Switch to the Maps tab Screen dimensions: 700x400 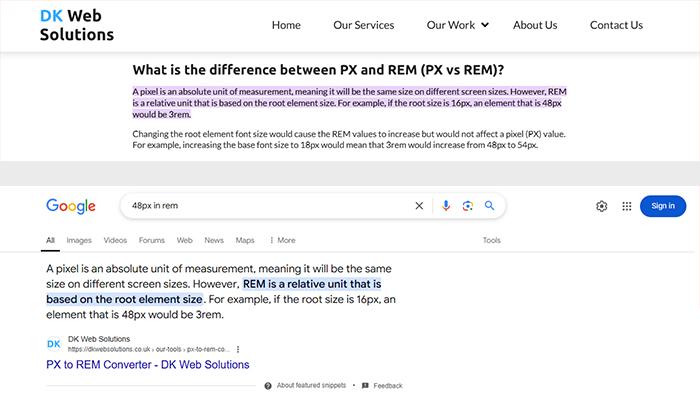coord(245,240)
